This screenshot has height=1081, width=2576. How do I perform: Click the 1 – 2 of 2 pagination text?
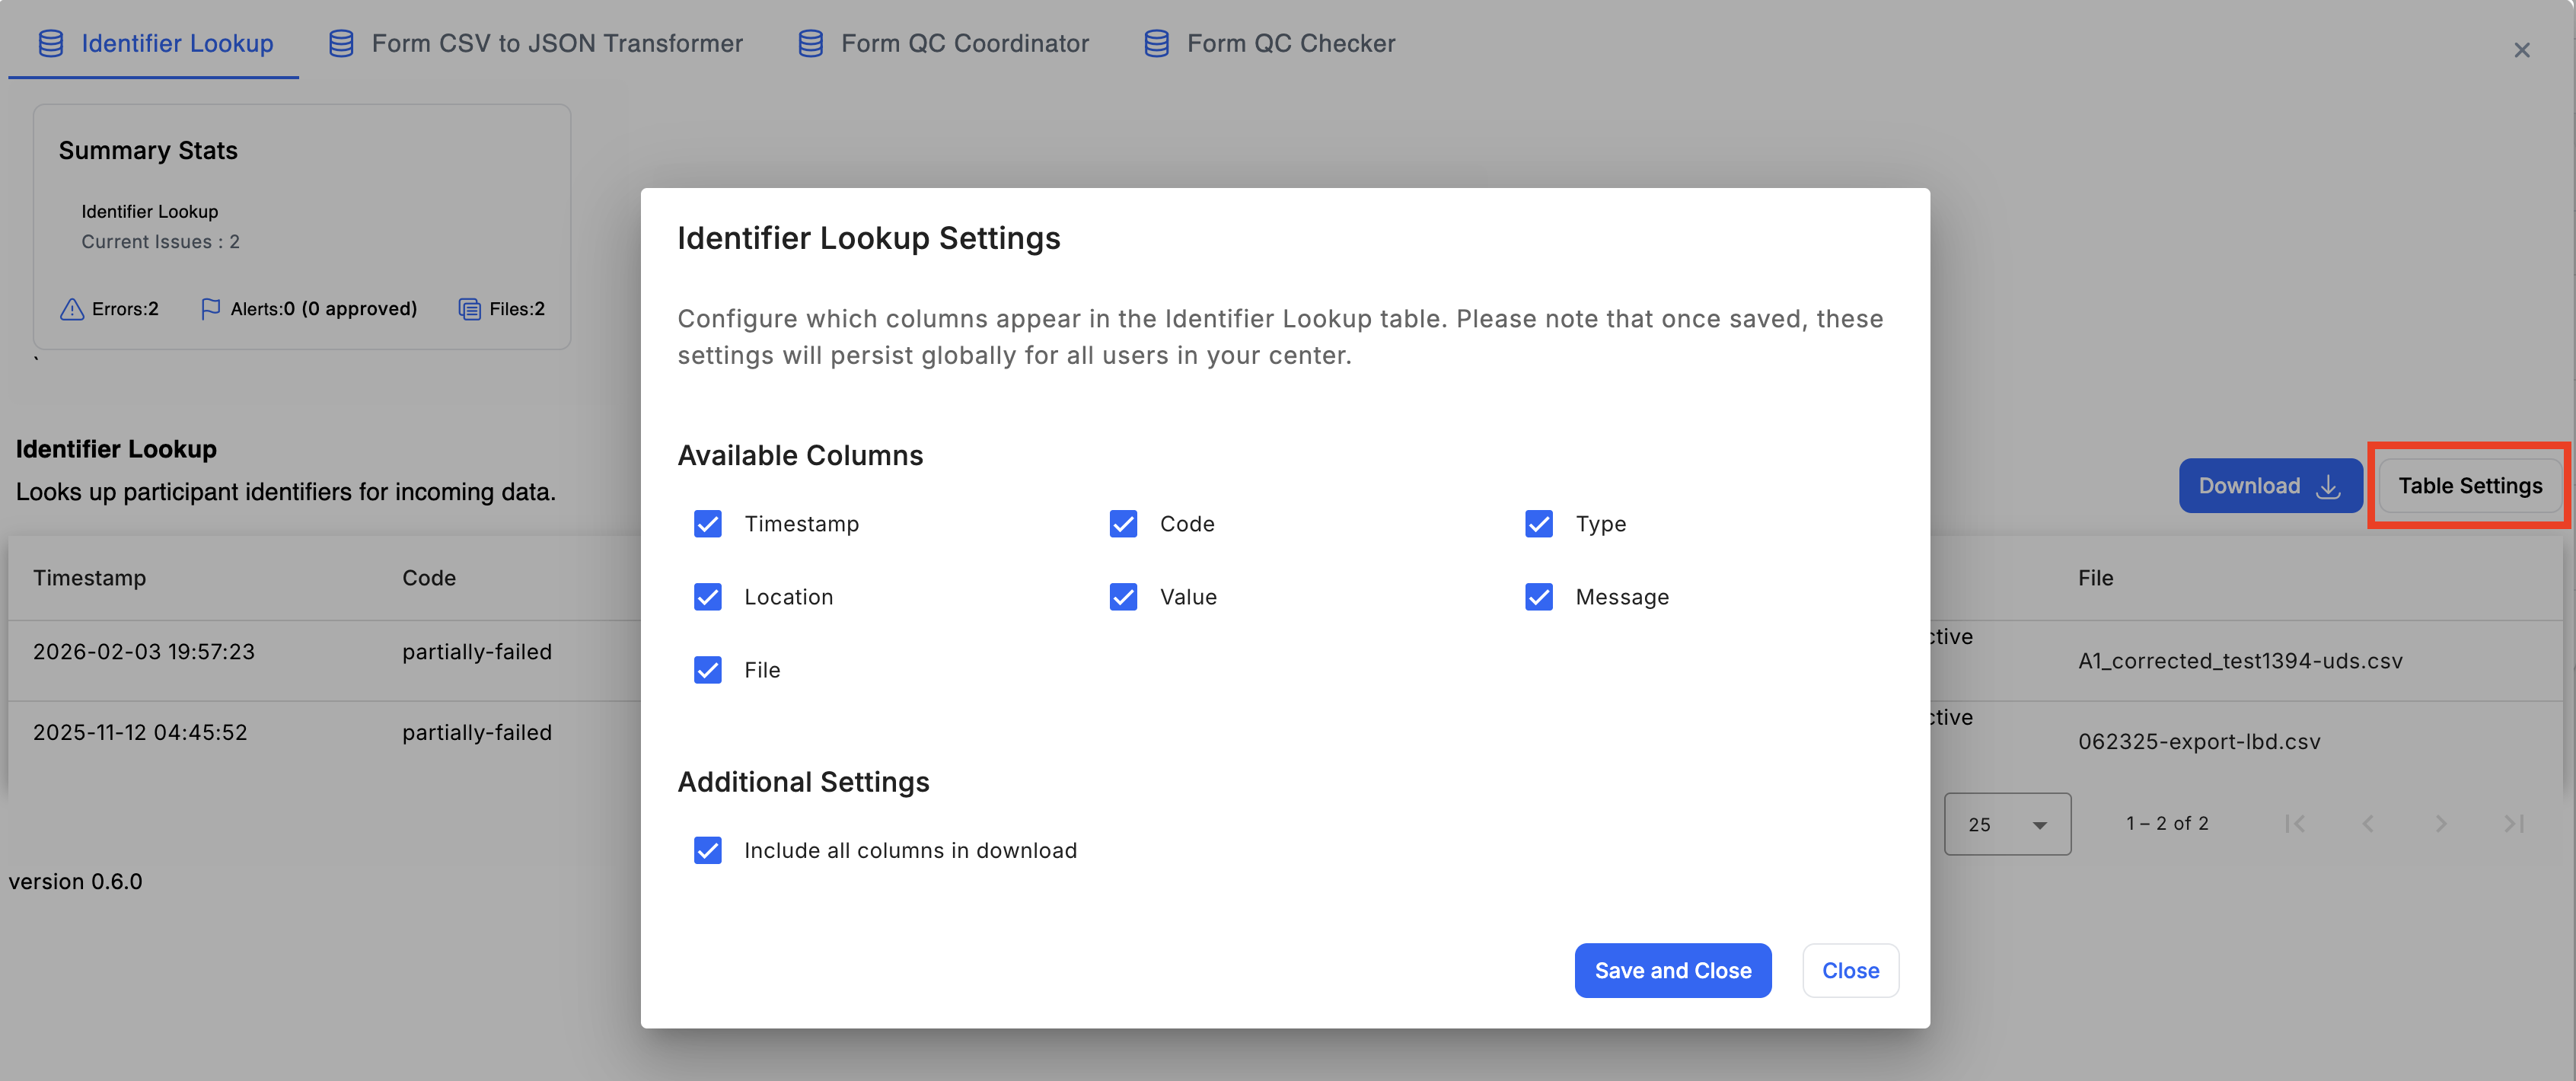(x=2167, y=824)
